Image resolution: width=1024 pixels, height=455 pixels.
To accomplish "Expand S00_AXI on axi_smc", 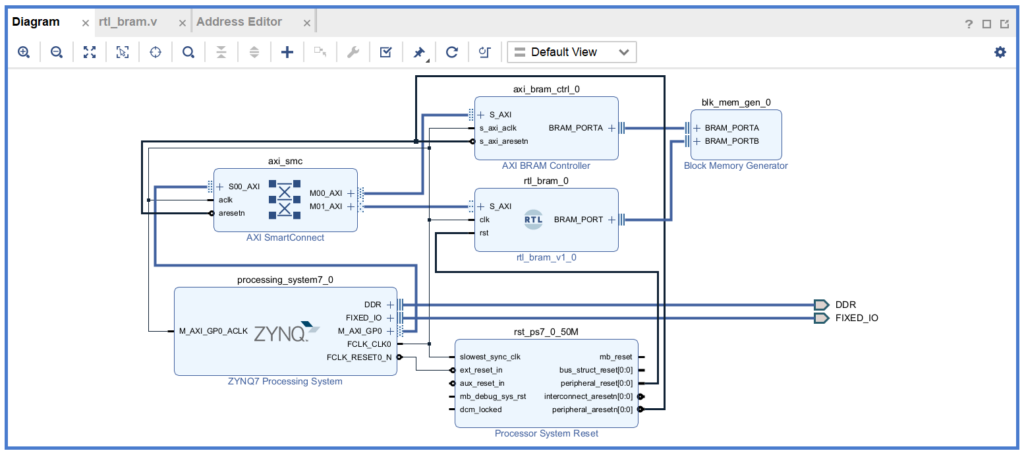I will coord(220,186).
